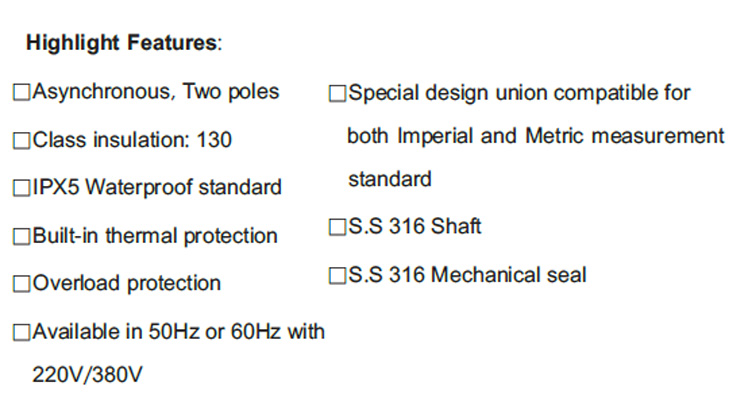
Task: Select the Class insulation: 130 text
Action: 132,140
